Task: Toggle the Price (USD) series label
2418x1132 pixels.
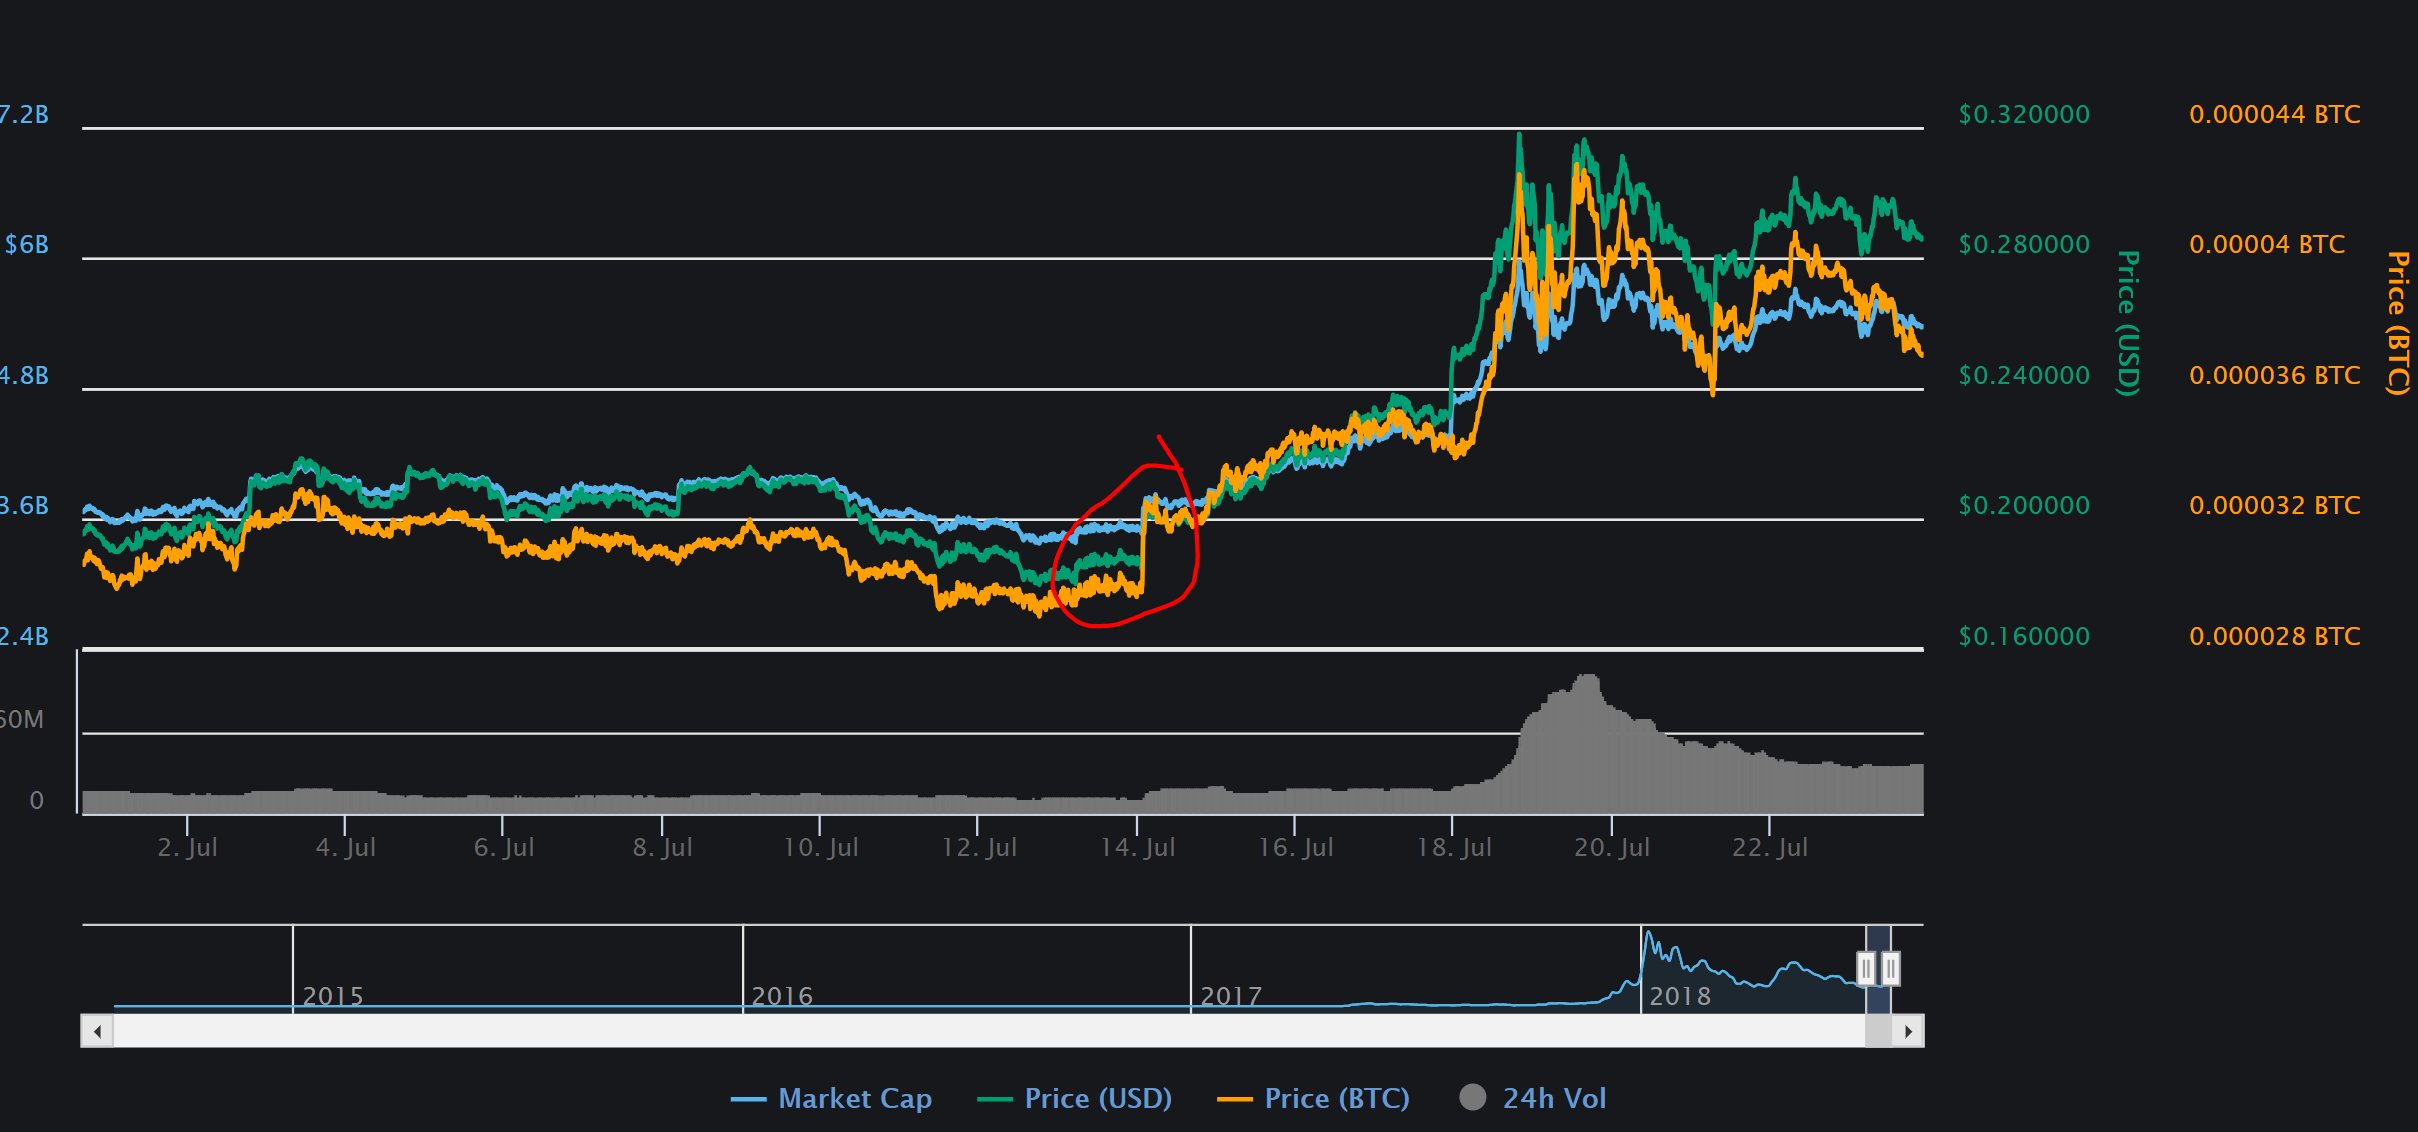Action: 1098,1098
